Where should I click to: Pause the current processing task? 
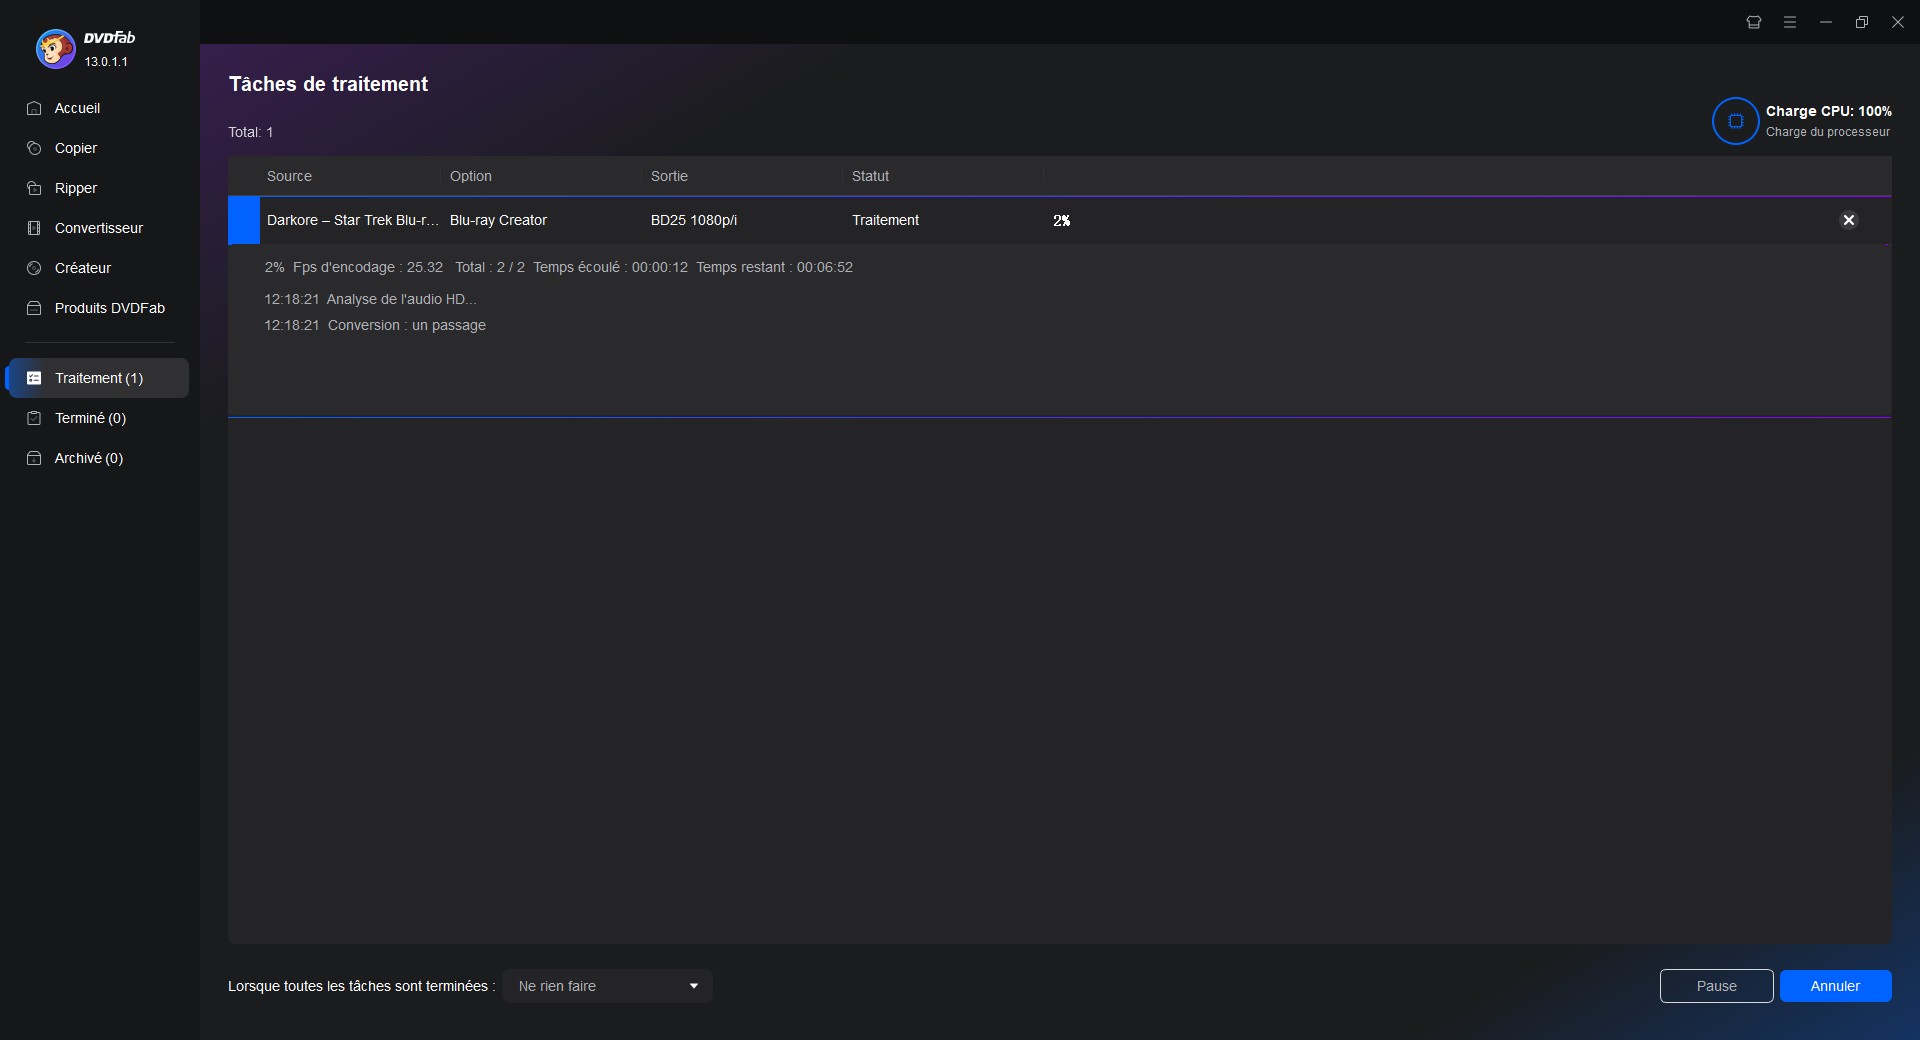1716,986
